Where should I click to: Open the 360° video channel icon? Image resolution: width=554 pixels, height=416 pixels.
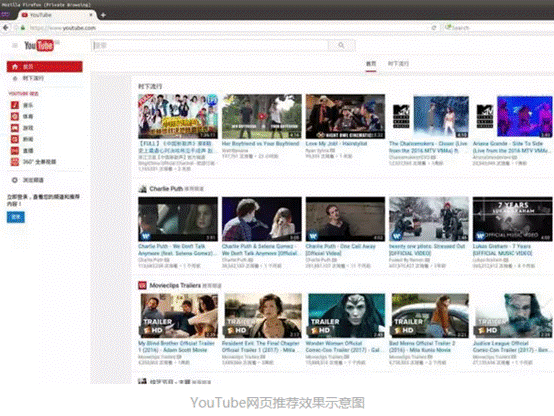click(15, 162)
